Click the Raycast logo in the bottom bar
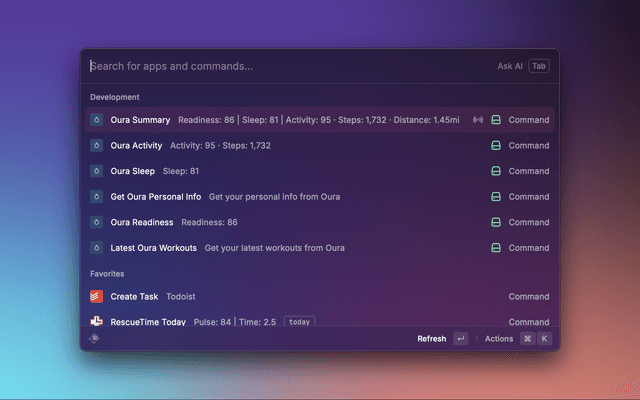Image resolution: width=640 pixels, height=400 pixels. (x=95, y=339)
